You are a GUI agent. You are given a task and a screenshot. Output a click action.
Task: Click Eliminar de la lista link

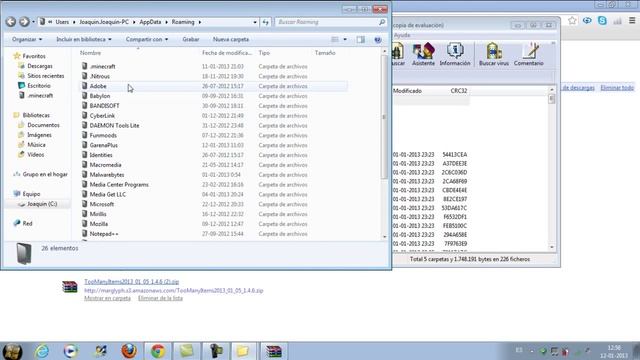pyautogui.click(x=160, y=298)
